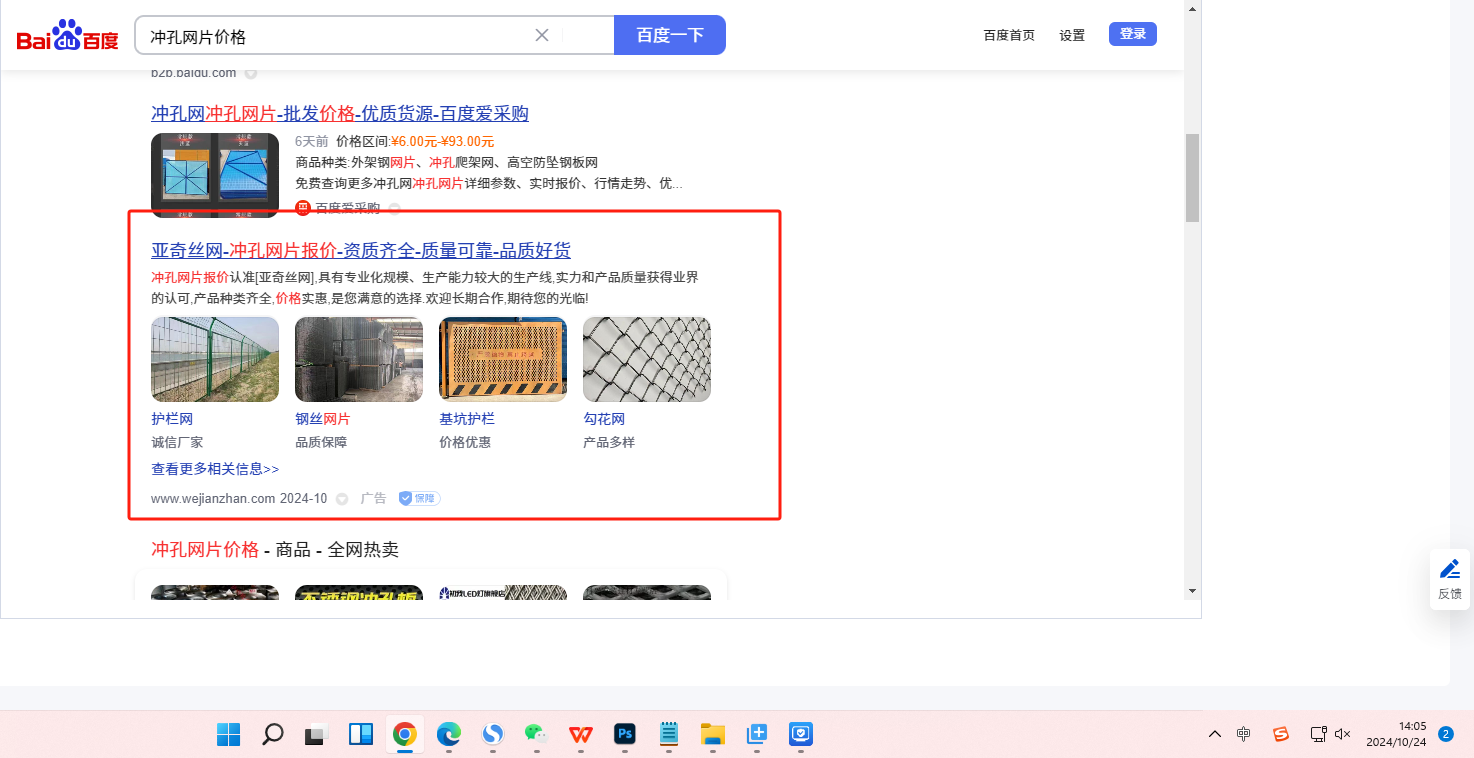Viewport: 1474px width, 758px height.
Task: Open Windows taskbar search
Action: click(x=272, y=735)
